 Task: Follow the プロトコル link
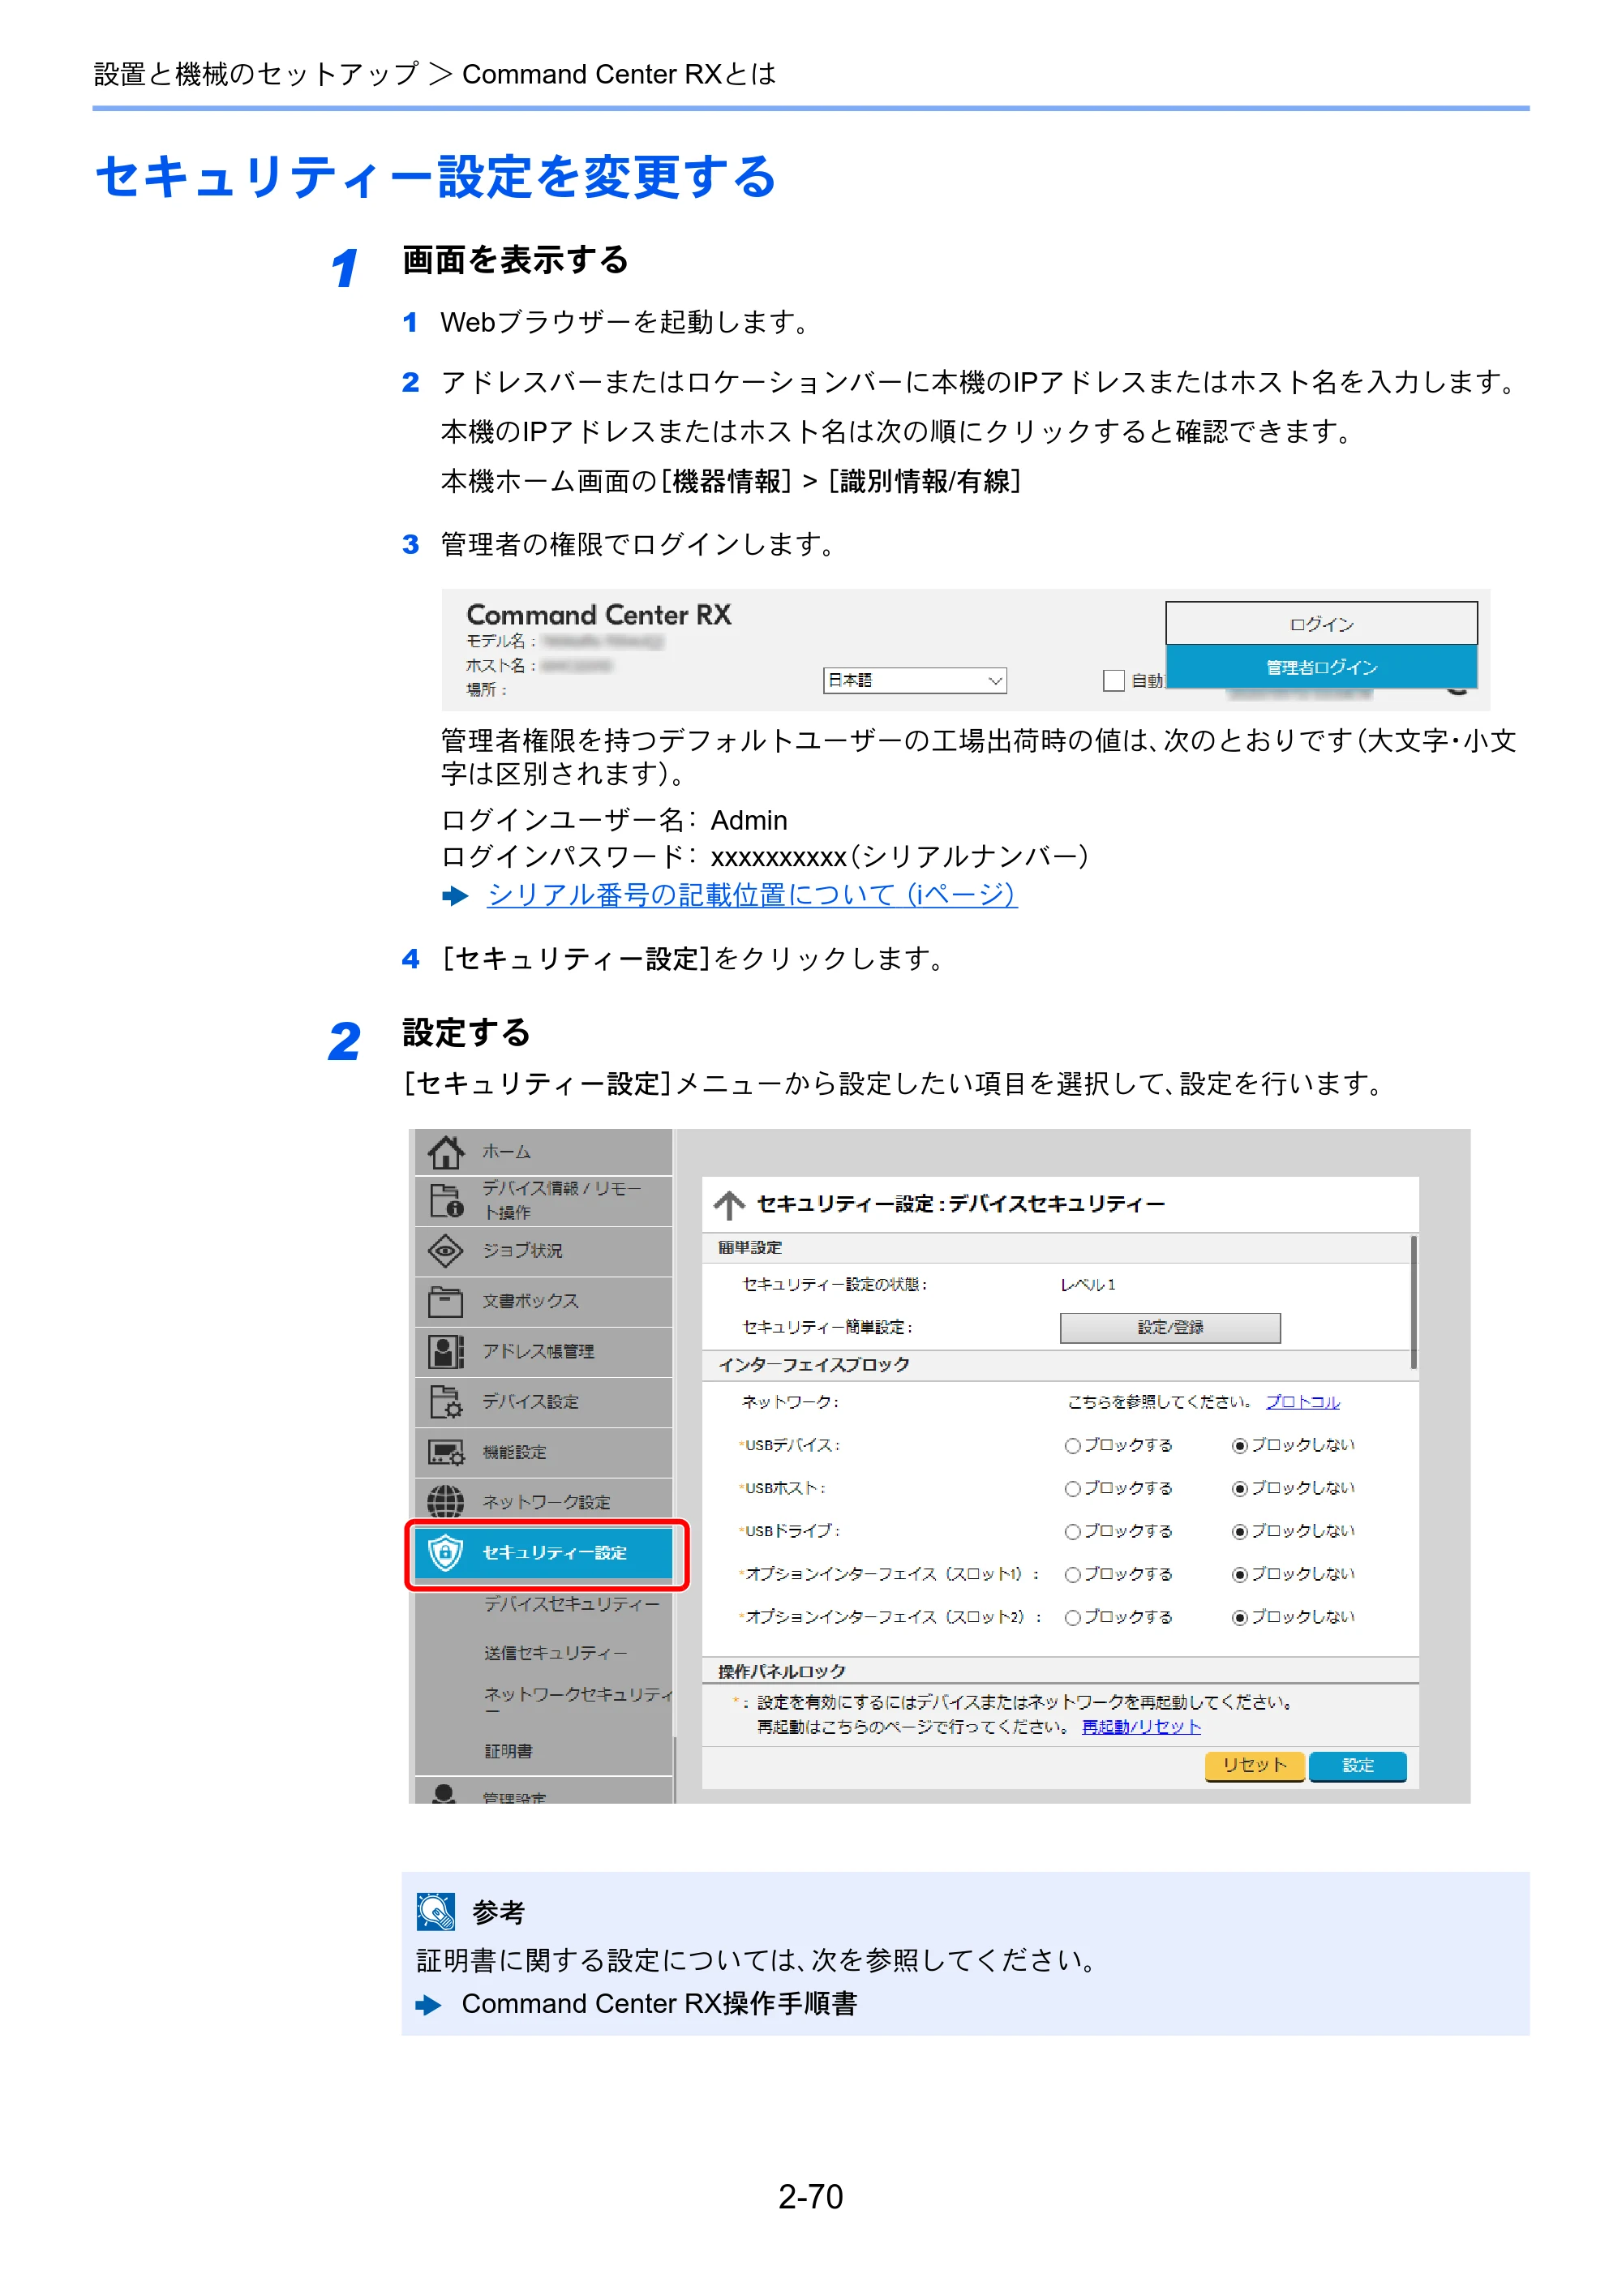tap(1303, 1402)
